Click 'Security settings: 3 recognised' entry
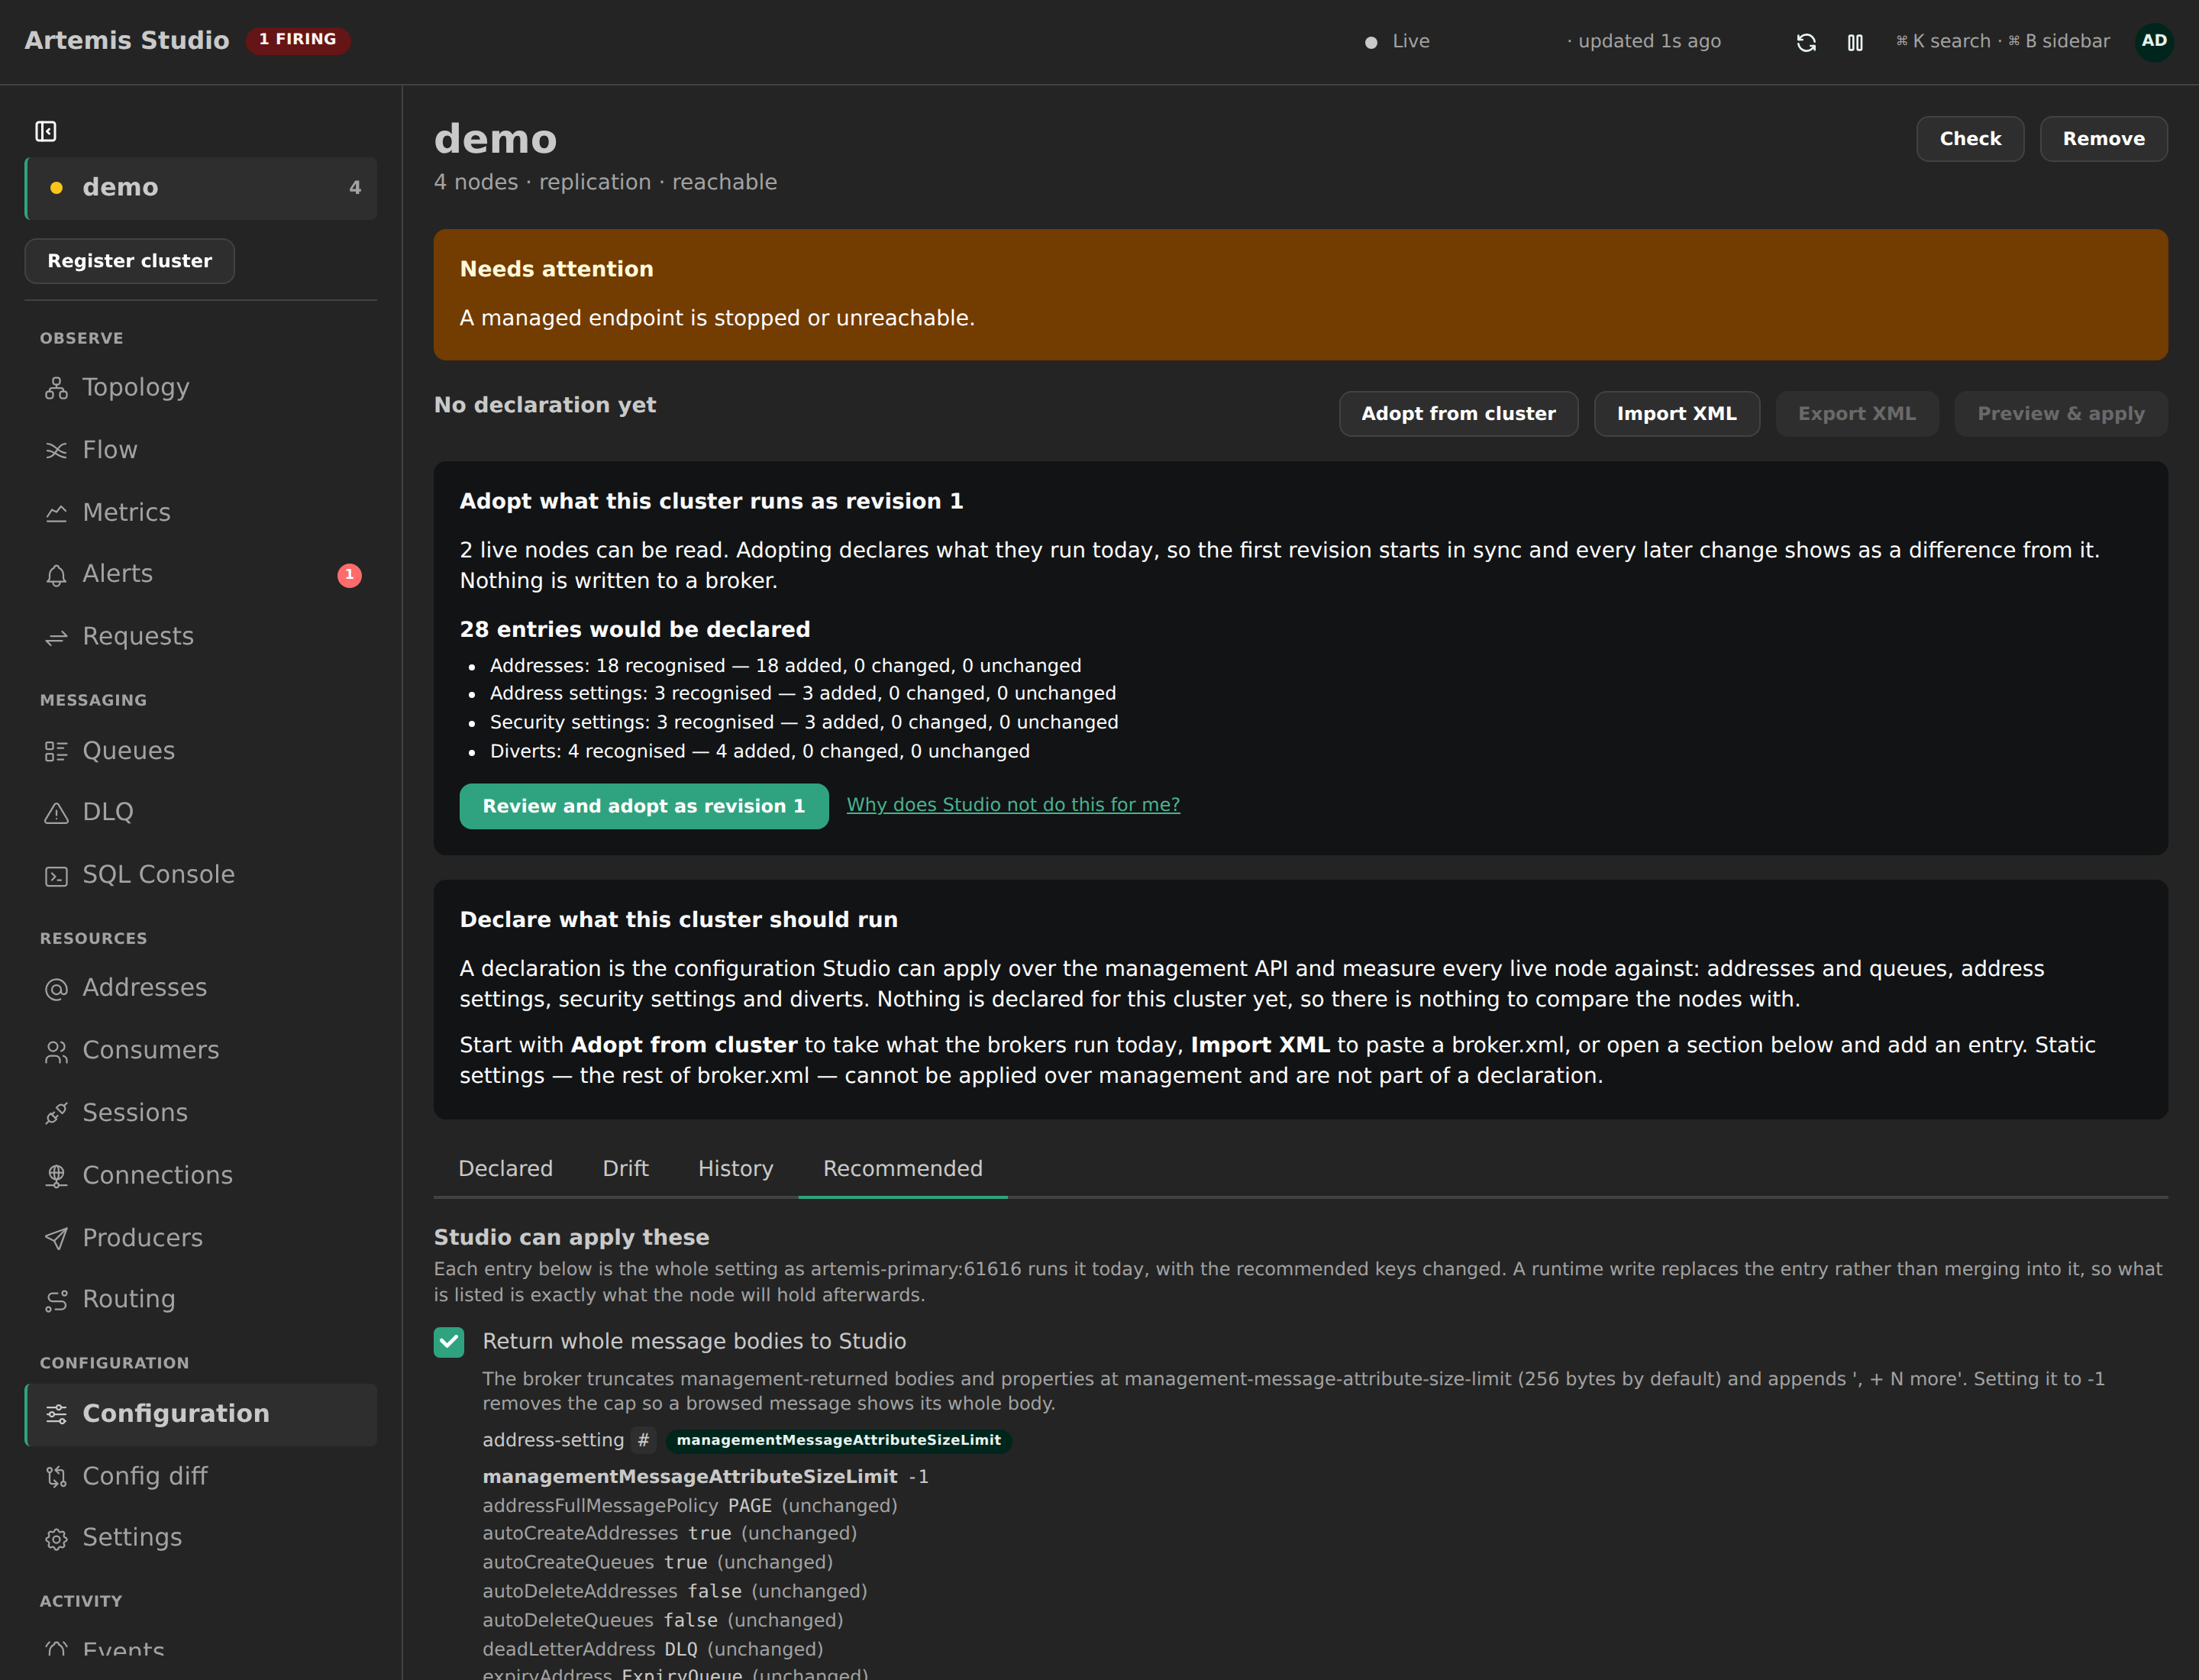The width and height of the screenshot is (2199, 1680). click(x=804, y=722)
